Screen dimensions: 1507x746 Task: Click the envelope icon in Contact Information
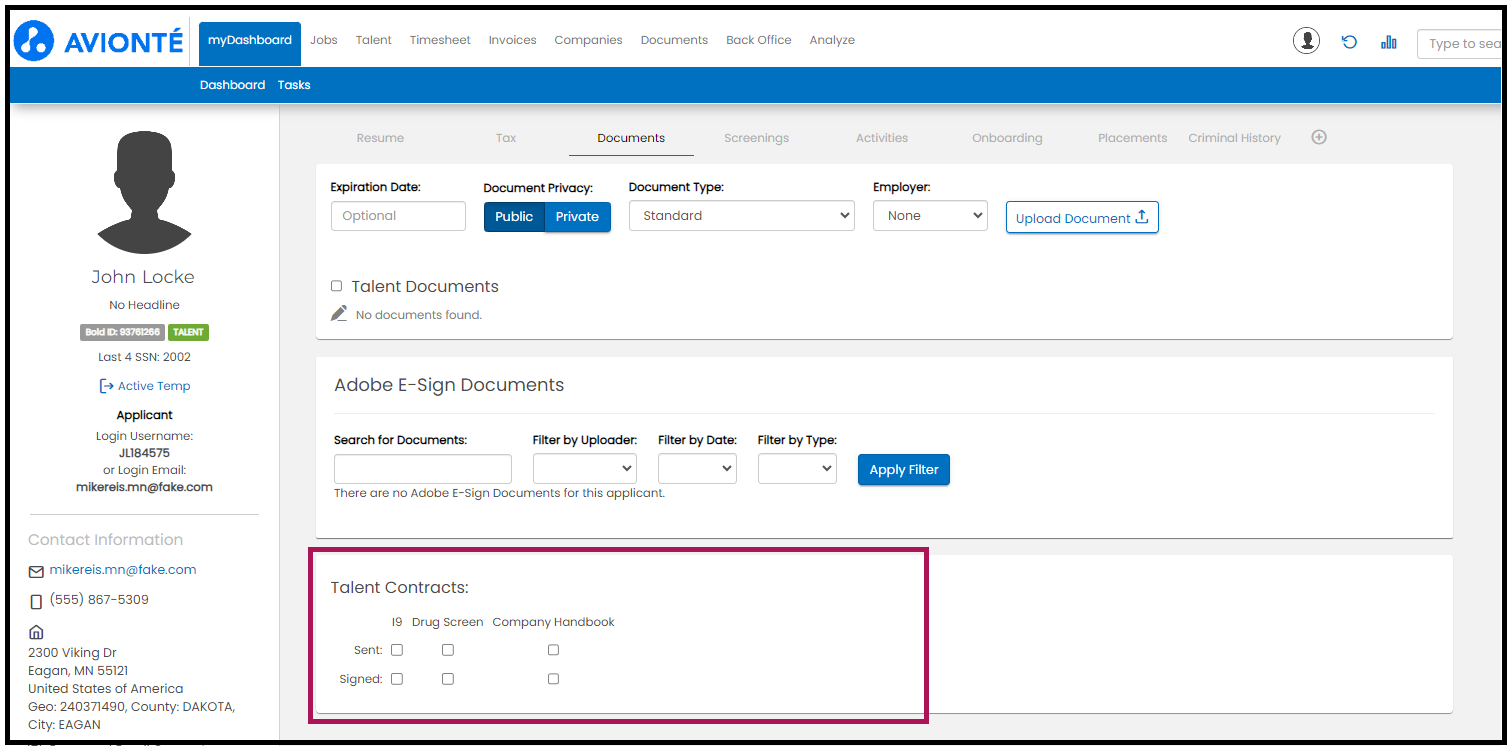36,571
